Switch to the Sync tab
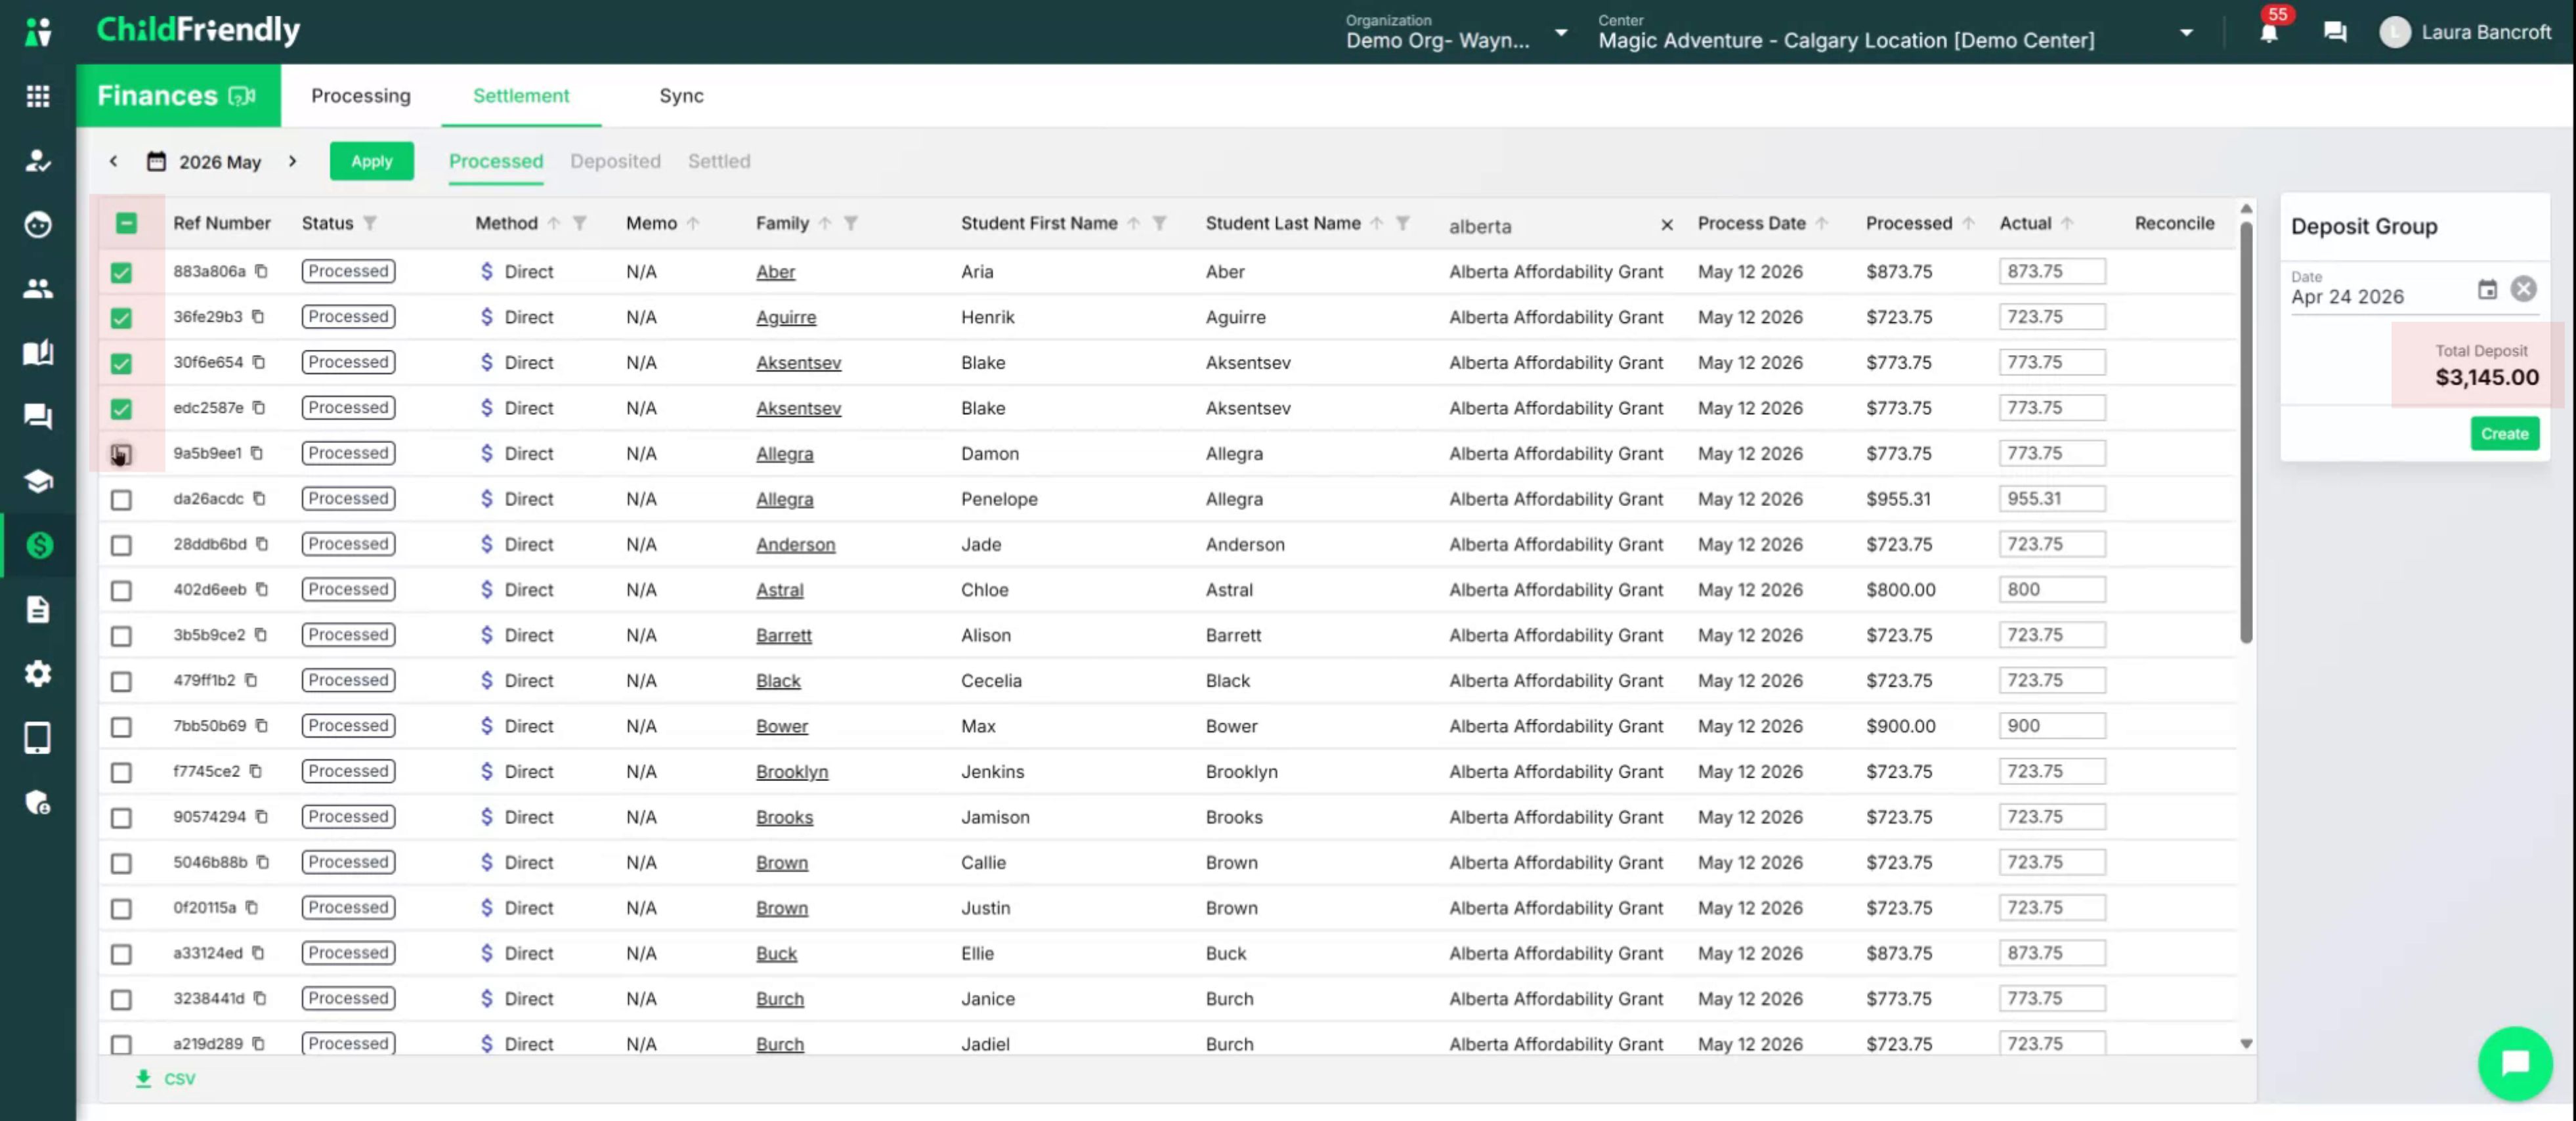 (x=681, y=95)
